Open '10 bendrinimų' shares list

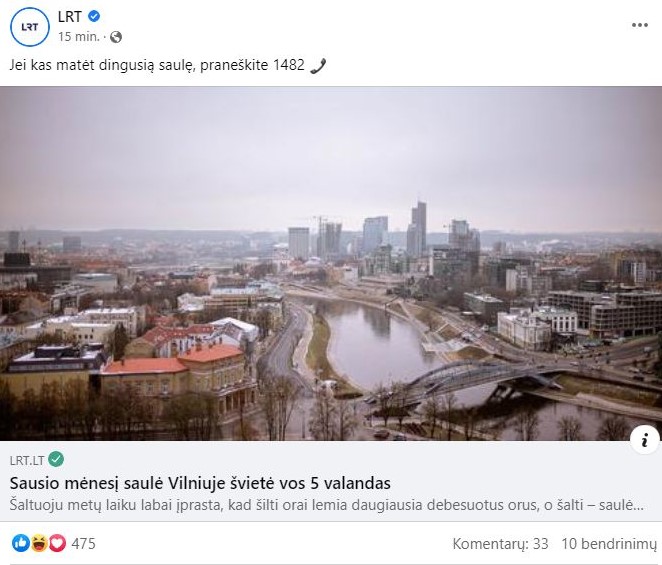(608, 544)
